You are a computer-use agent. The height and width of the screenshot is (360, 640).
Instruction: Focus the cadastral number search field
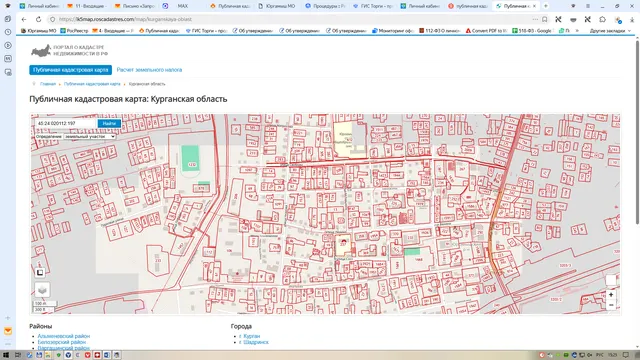66,123
